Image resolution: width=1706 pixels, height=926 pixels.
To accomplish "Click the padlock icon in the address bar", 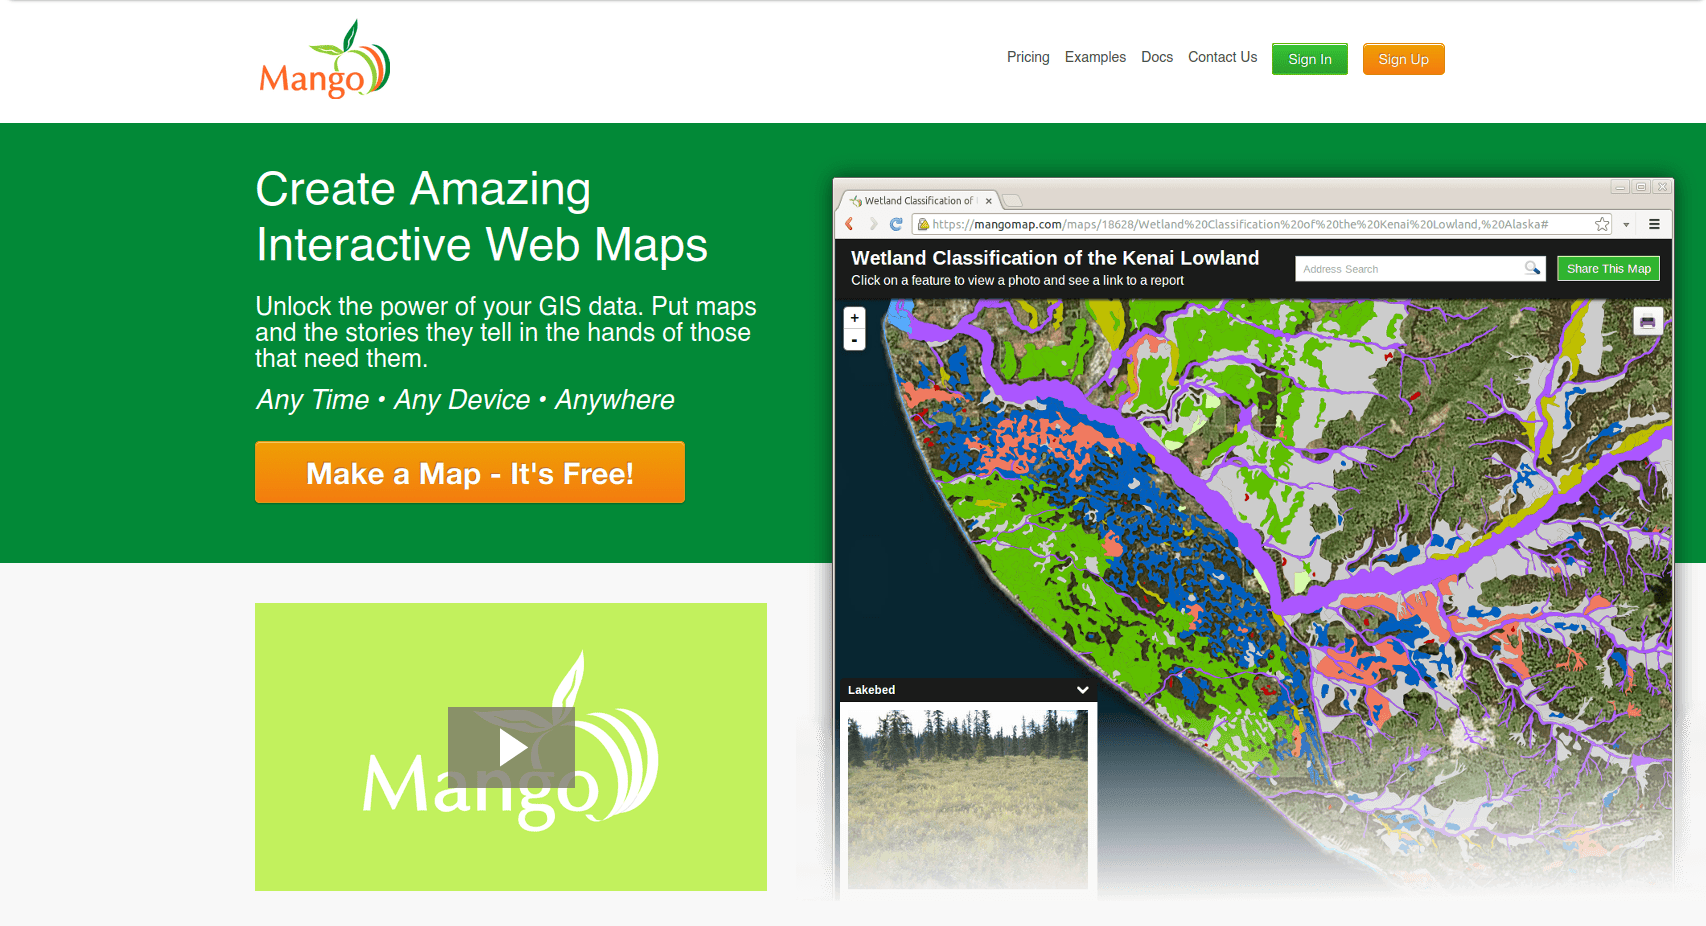I will [924, 224].
